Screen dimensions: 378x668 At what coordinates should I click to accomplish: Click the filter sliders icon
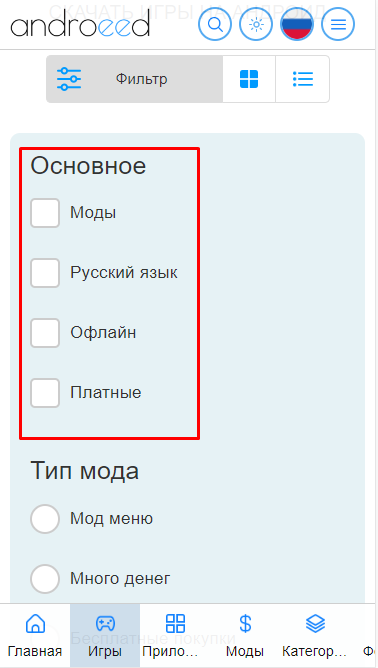click(69, 79)
